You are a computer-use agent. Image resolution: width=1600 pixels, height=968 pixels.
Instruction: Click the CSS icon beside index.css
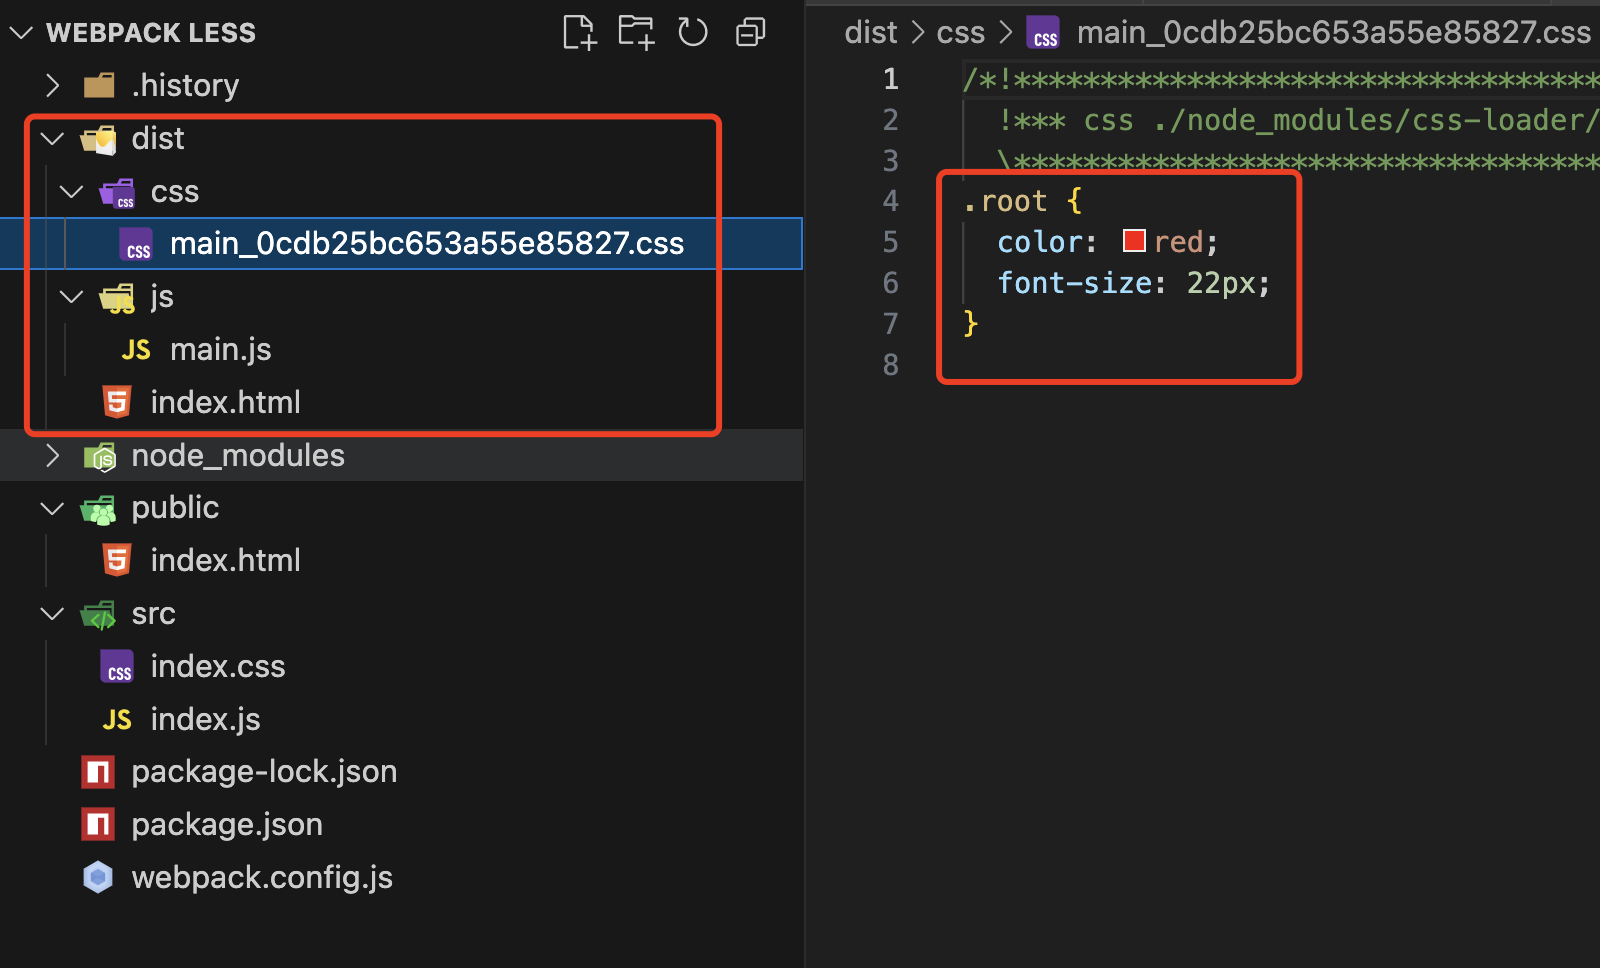point(117,666)
